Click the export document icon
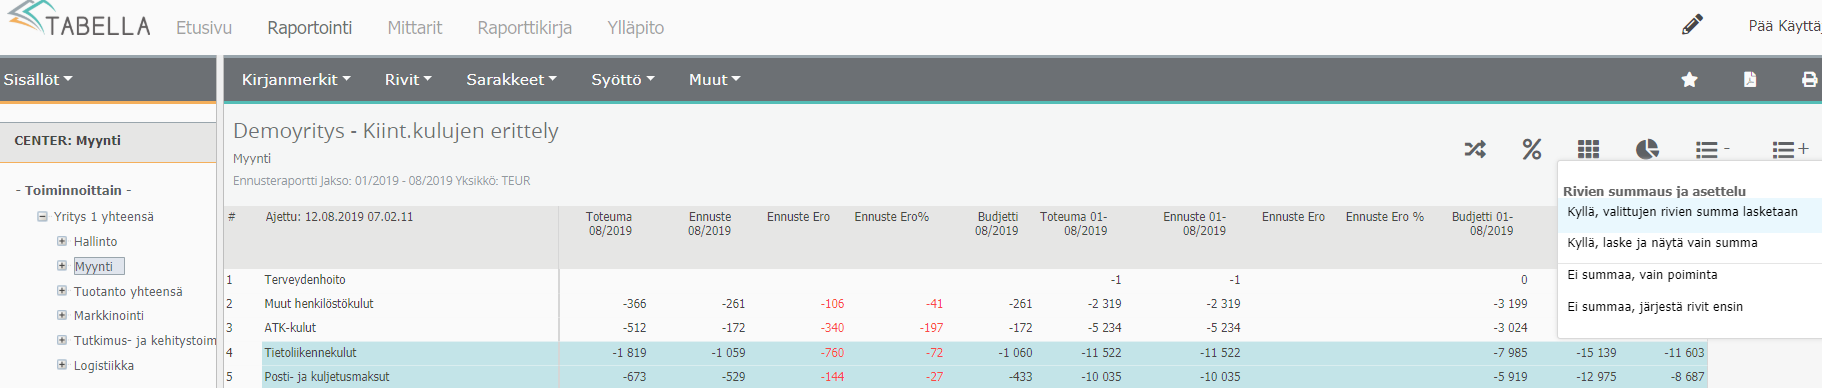 coord(1750,80)
